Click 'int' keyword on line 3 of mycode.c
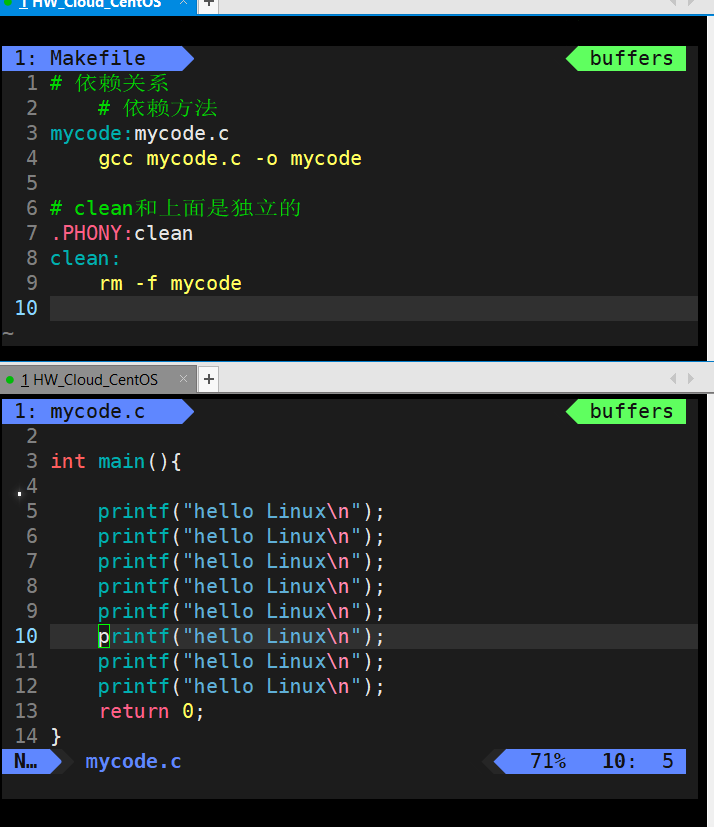 click(68, 461)
